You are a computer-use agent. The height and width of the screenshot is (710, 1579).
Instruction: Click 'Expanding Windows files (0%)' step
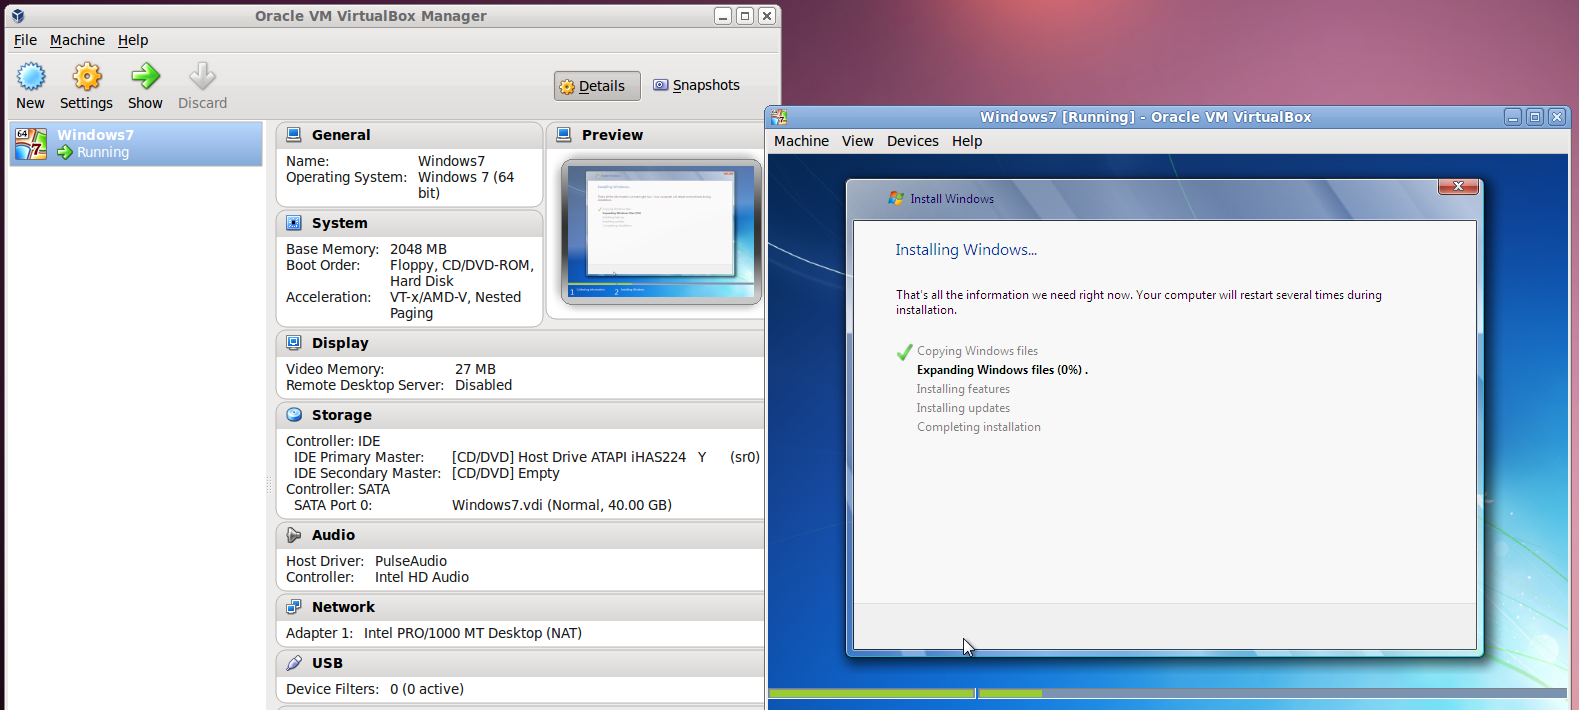[1000, 370]
